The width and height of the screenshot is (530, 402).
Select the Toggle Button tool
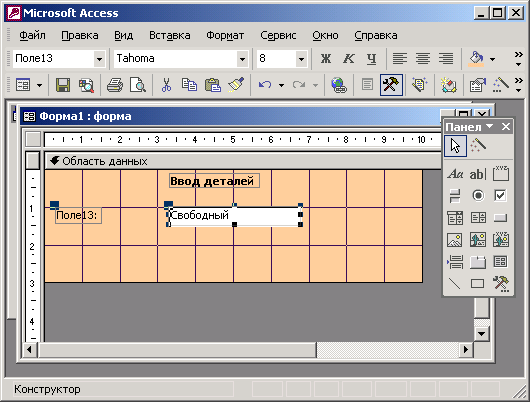pos(455,196)
